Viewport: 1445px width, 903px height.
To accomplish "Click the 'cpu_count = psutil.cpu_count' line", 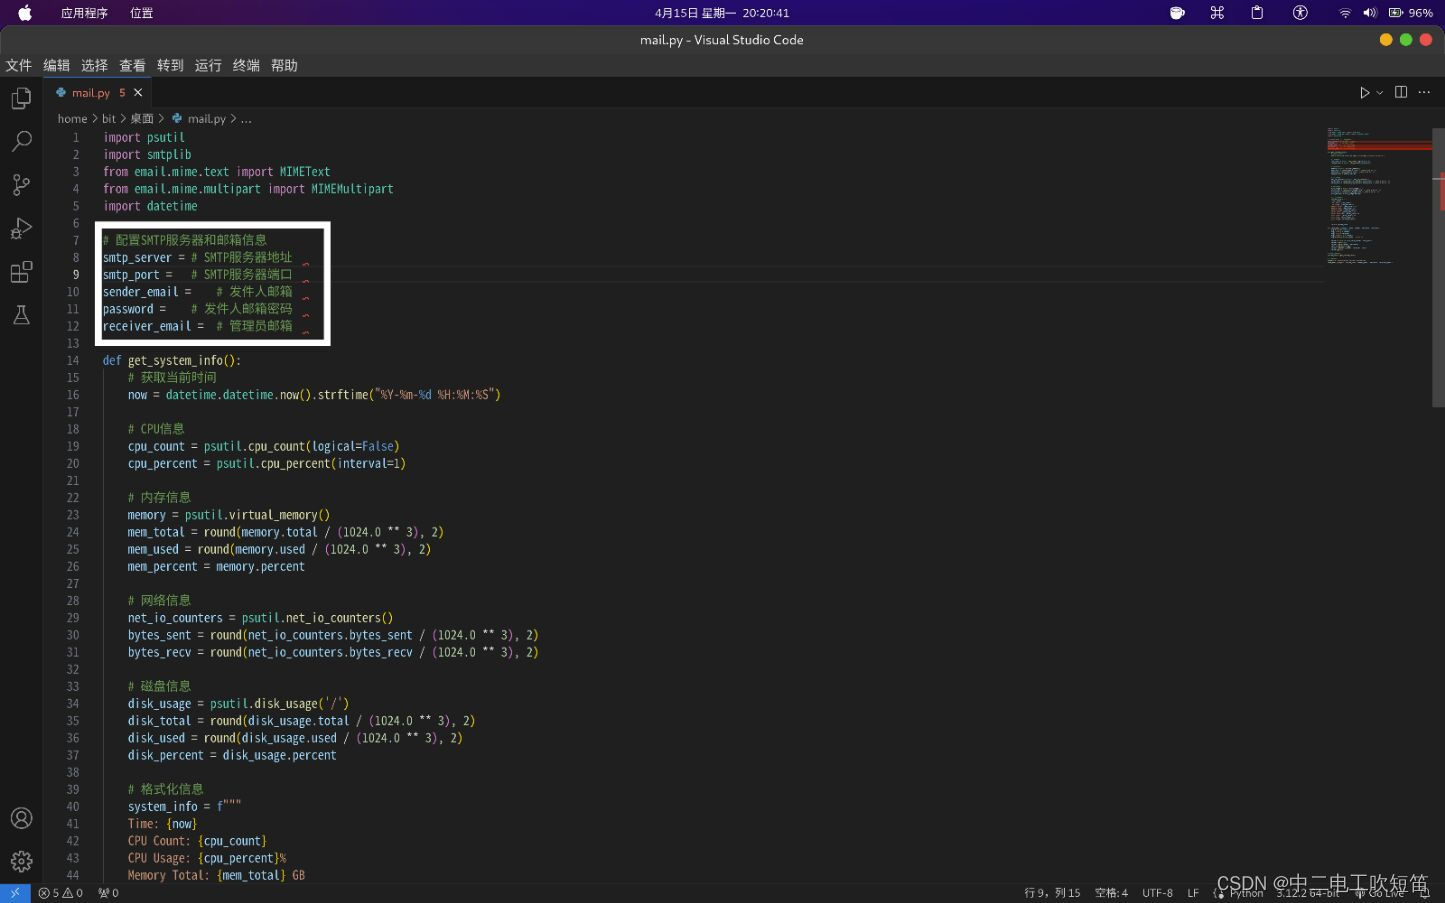I will tap(263, 446).
